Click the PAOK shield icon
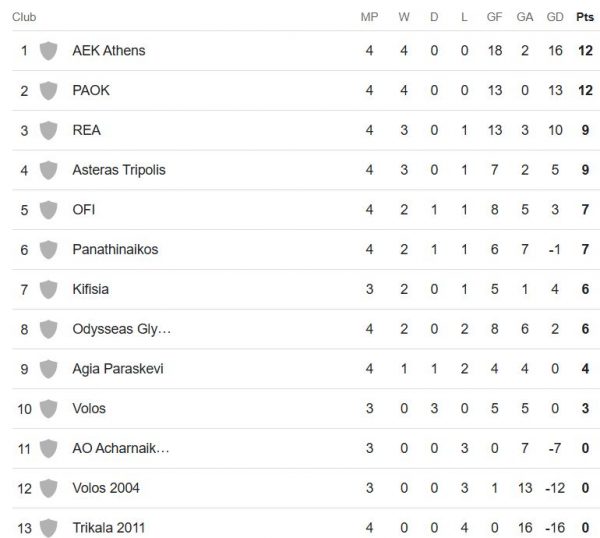600x538 pixels. (x=47, y=90)
